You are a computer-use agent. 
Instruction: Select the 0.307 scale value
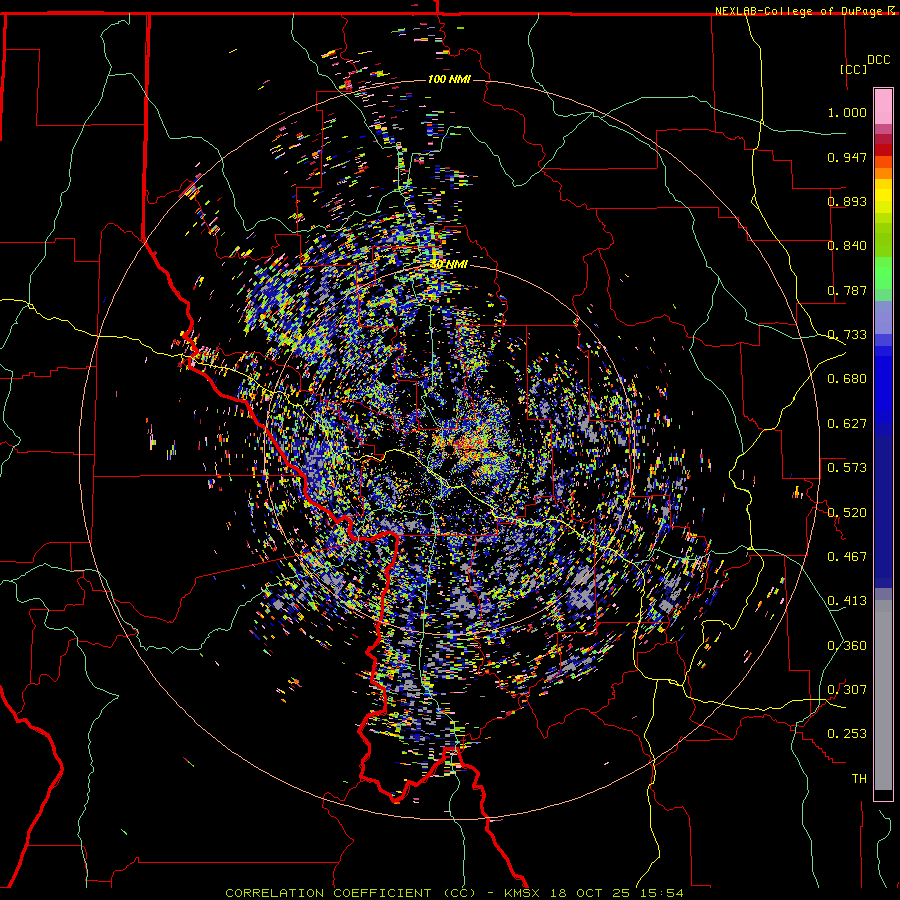click(847, 690)
